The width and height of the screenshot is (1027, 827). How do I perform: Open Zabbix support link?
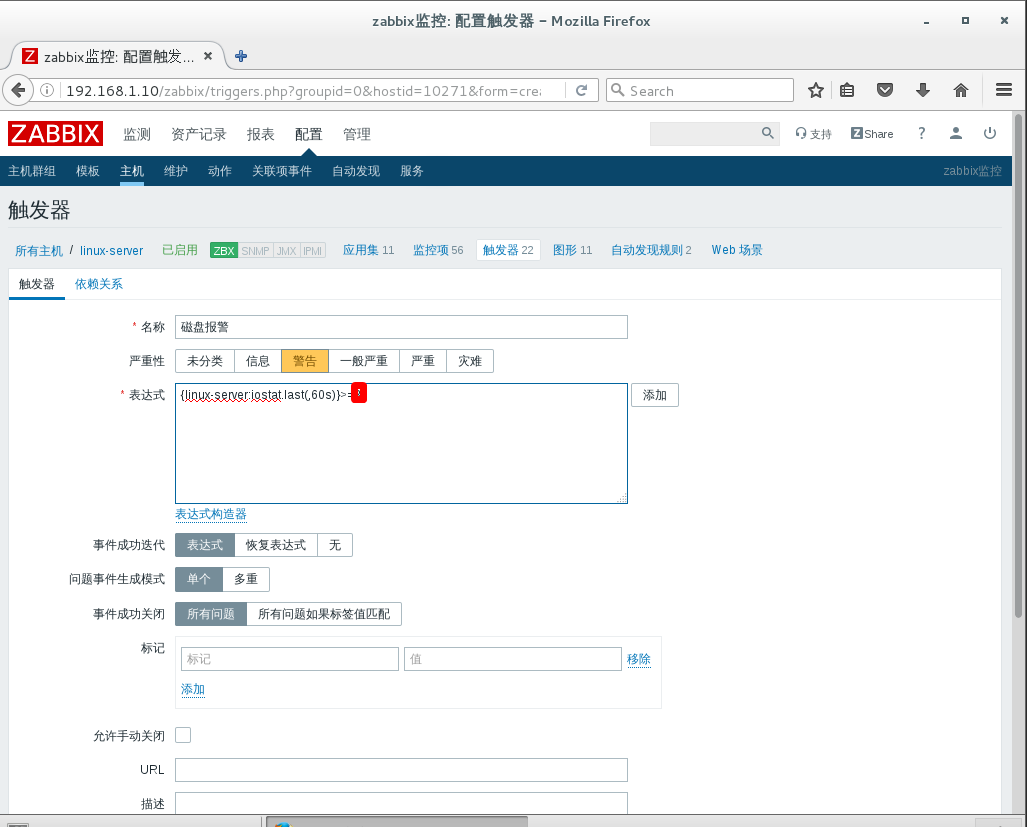[813, 134]
